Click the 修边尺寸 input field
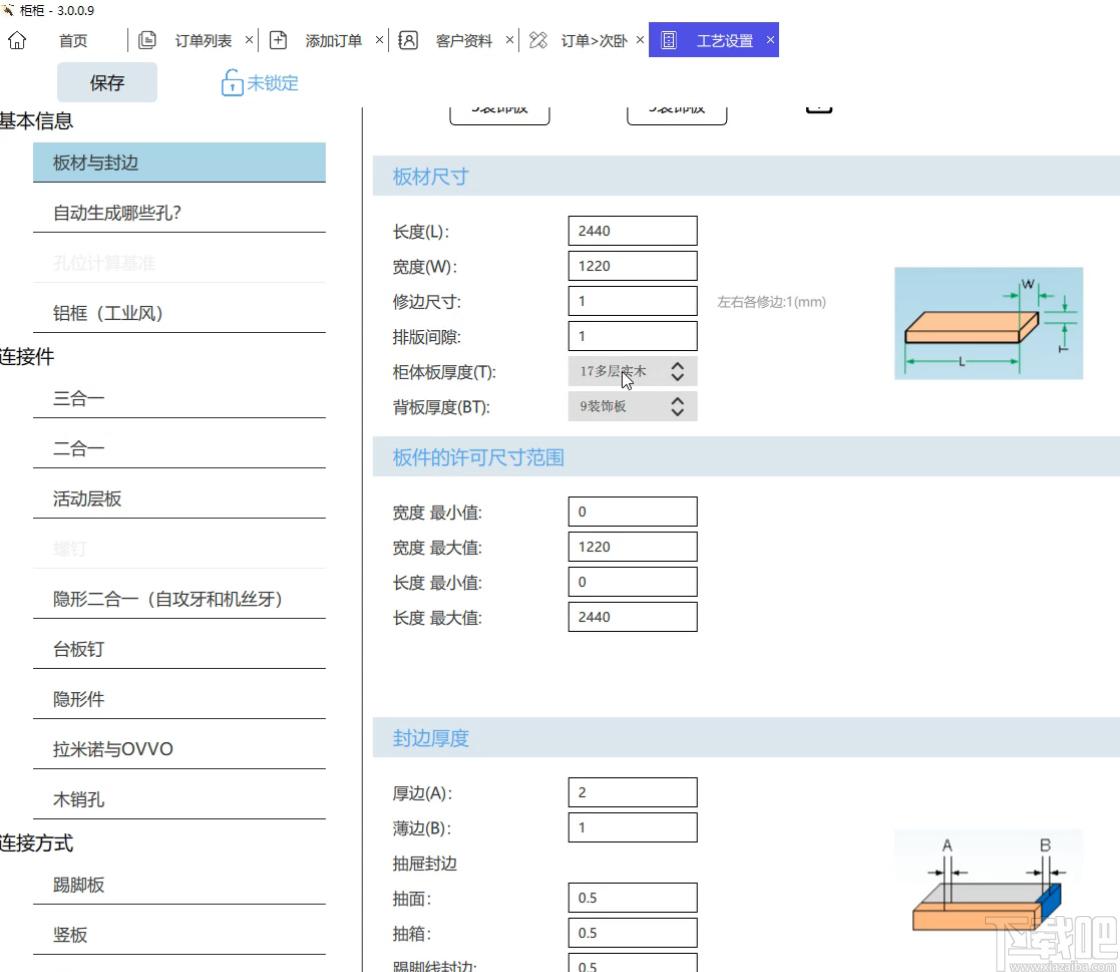 [x=632, y=301]
